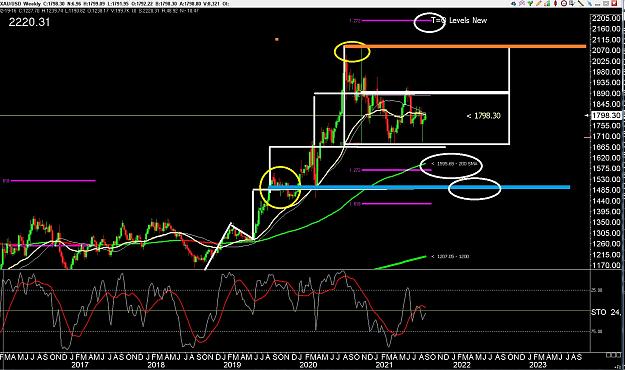Click the red candle-shaped icon in toolbar
625x370 pixels.
coord(556,3)
